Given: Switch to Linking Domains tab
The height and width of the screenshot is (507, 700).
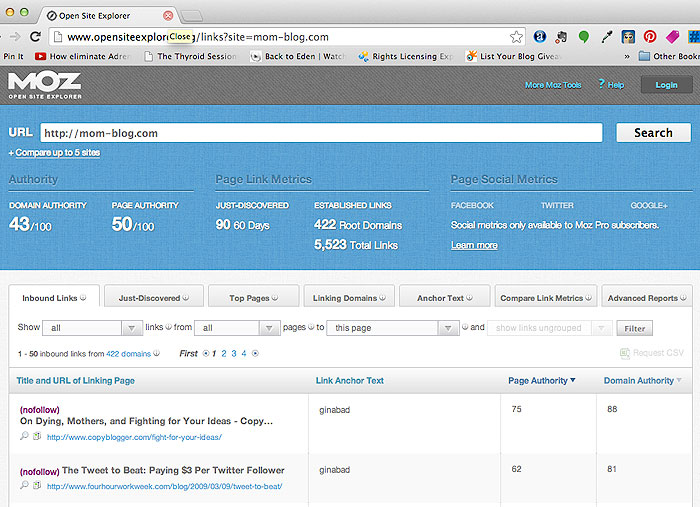Looking at the screenshot, I should pyautogui.click(x=349, y=298).
